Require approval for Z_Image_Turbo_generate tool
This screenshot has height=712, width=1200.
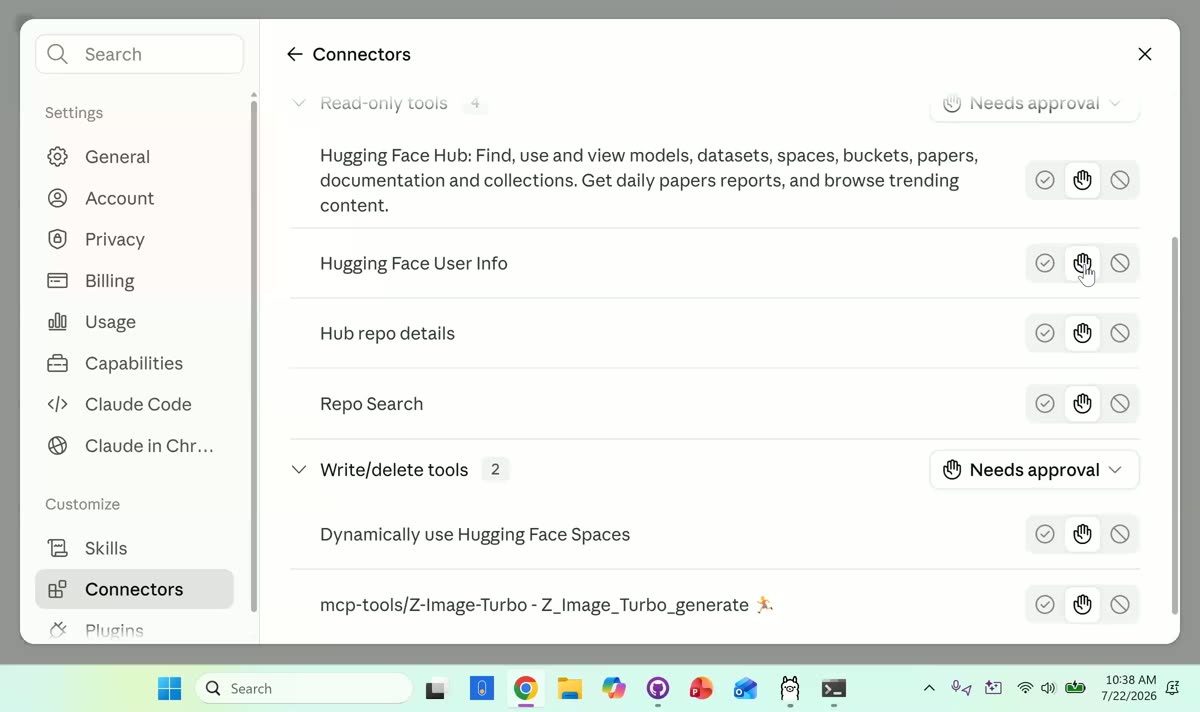pos(1082,605)
